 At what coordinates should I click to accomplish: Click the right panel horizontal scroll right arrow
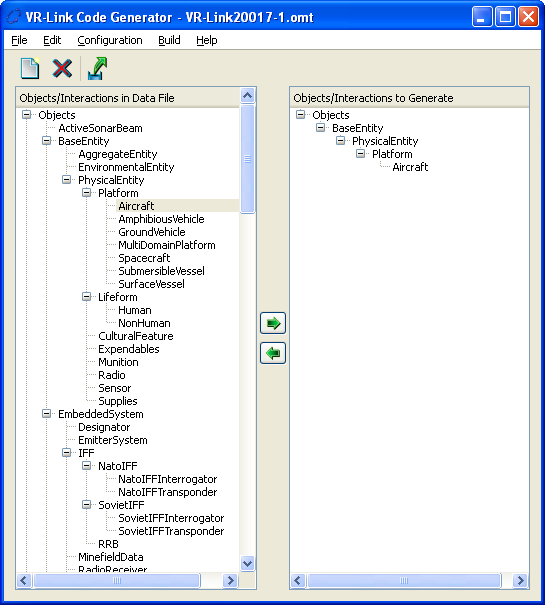pyautogui.click(x=520, y=580)
